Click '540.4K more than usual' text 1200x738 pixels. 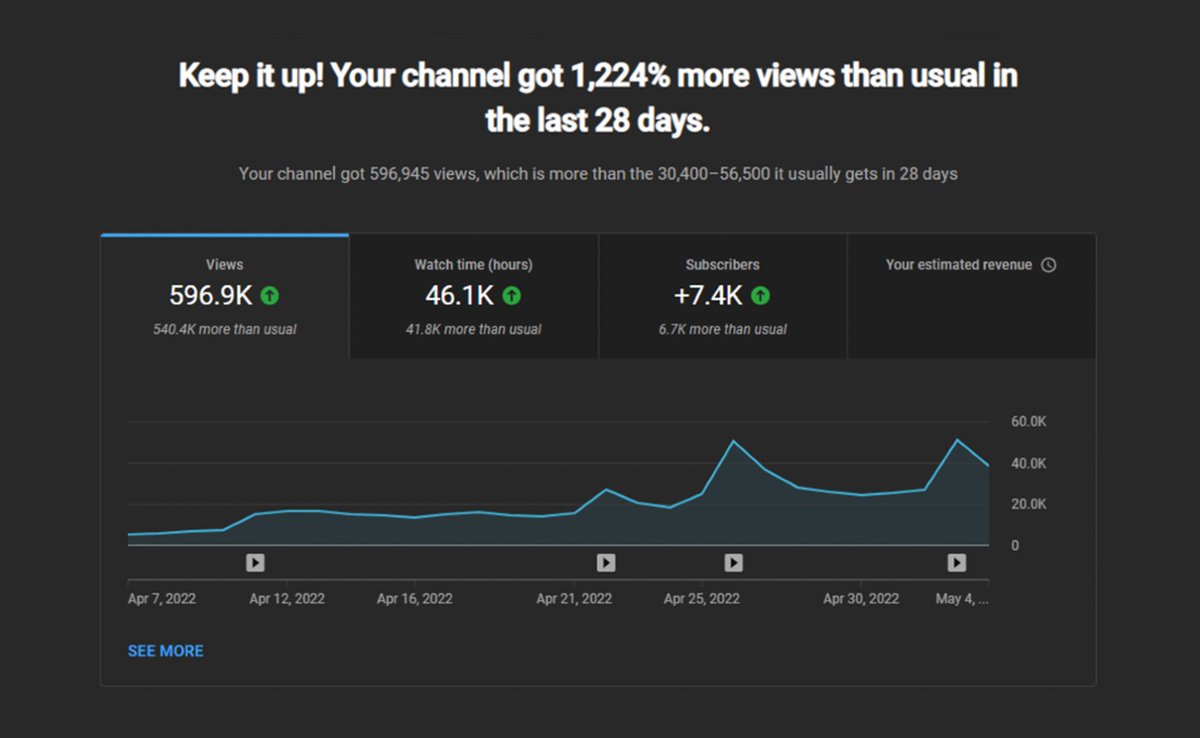pos(224,329)
